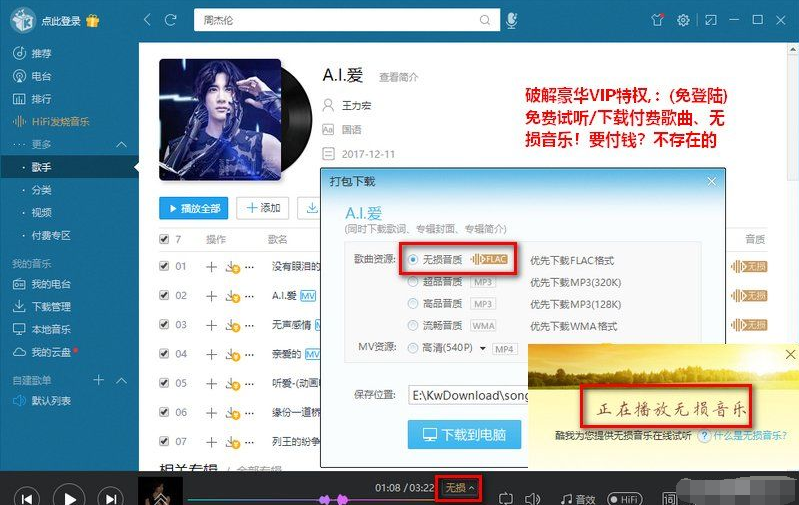
Task: Select 付费专区 in the sidebar
Action: pos(51,235)
